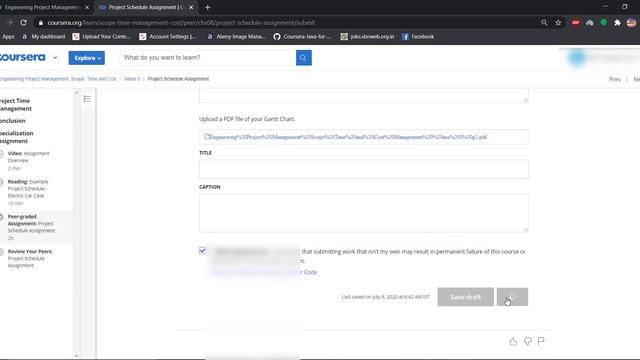Click the thumbs down dislike icon
The width and height of the screenshot is (640, 360).
[x=527, y=341]
